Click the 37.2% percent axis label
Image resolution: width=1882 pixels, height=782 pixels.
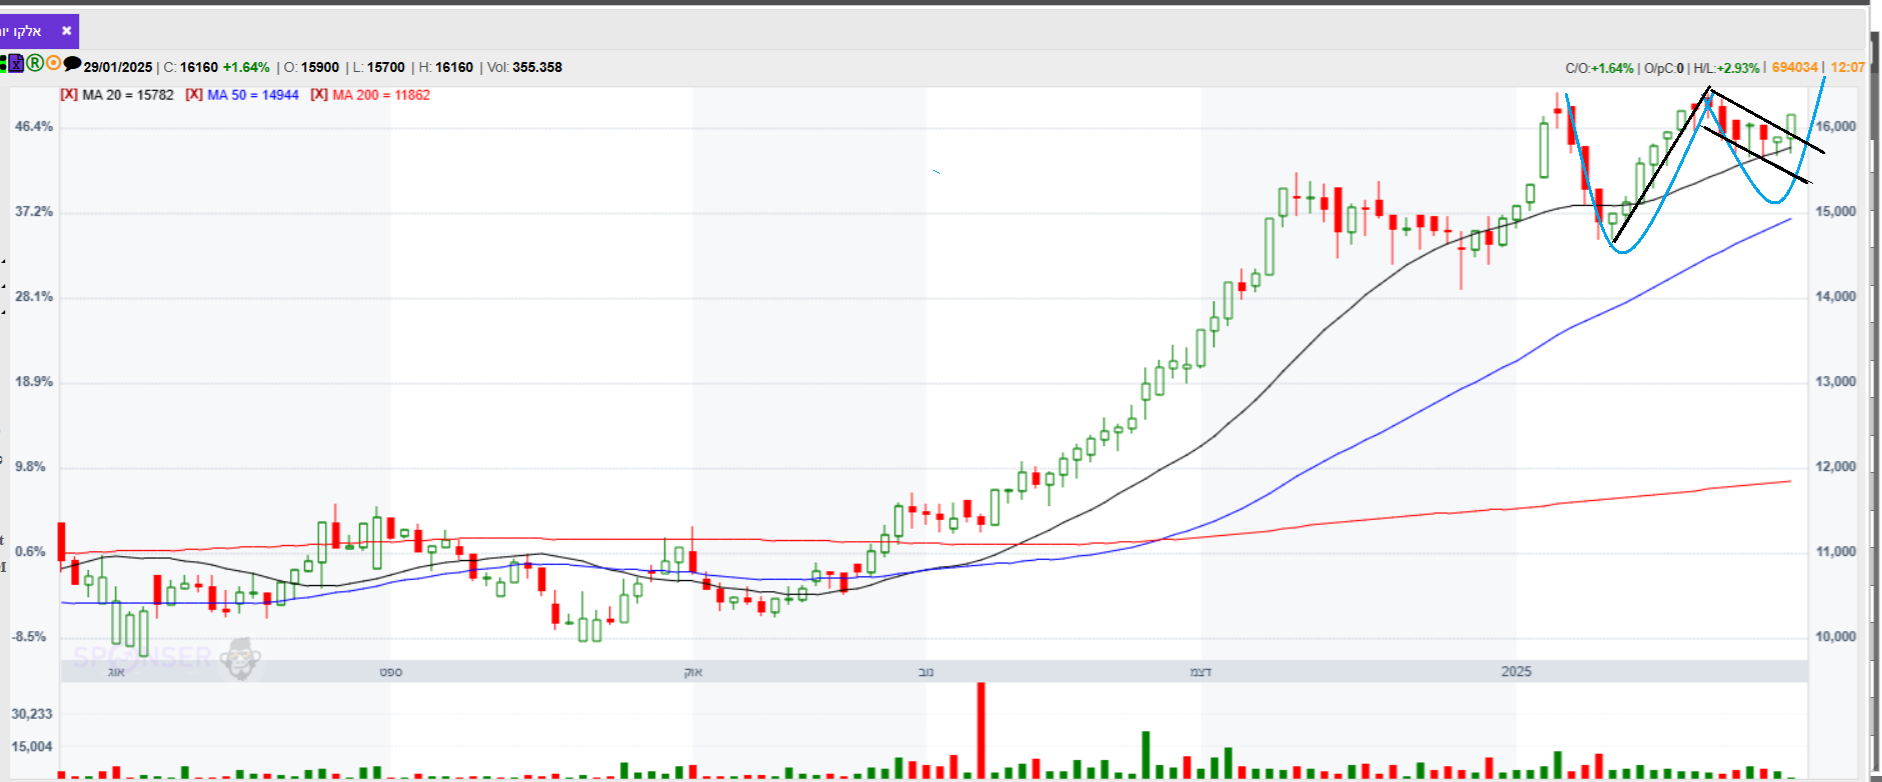pos(34,211)
